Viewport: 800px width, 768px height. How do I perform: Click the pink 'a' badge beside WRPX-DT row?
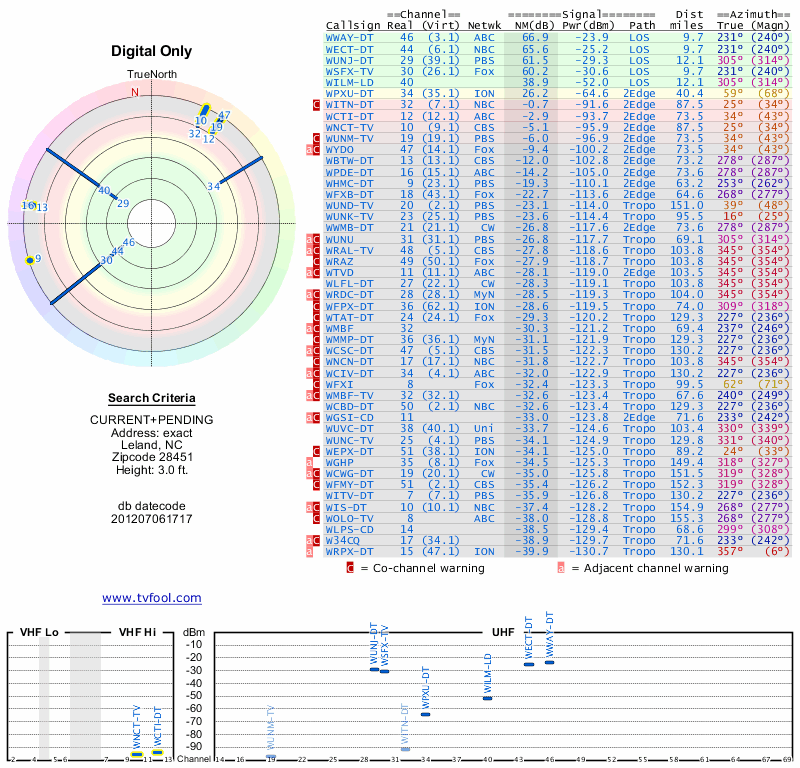pos(309,552)
